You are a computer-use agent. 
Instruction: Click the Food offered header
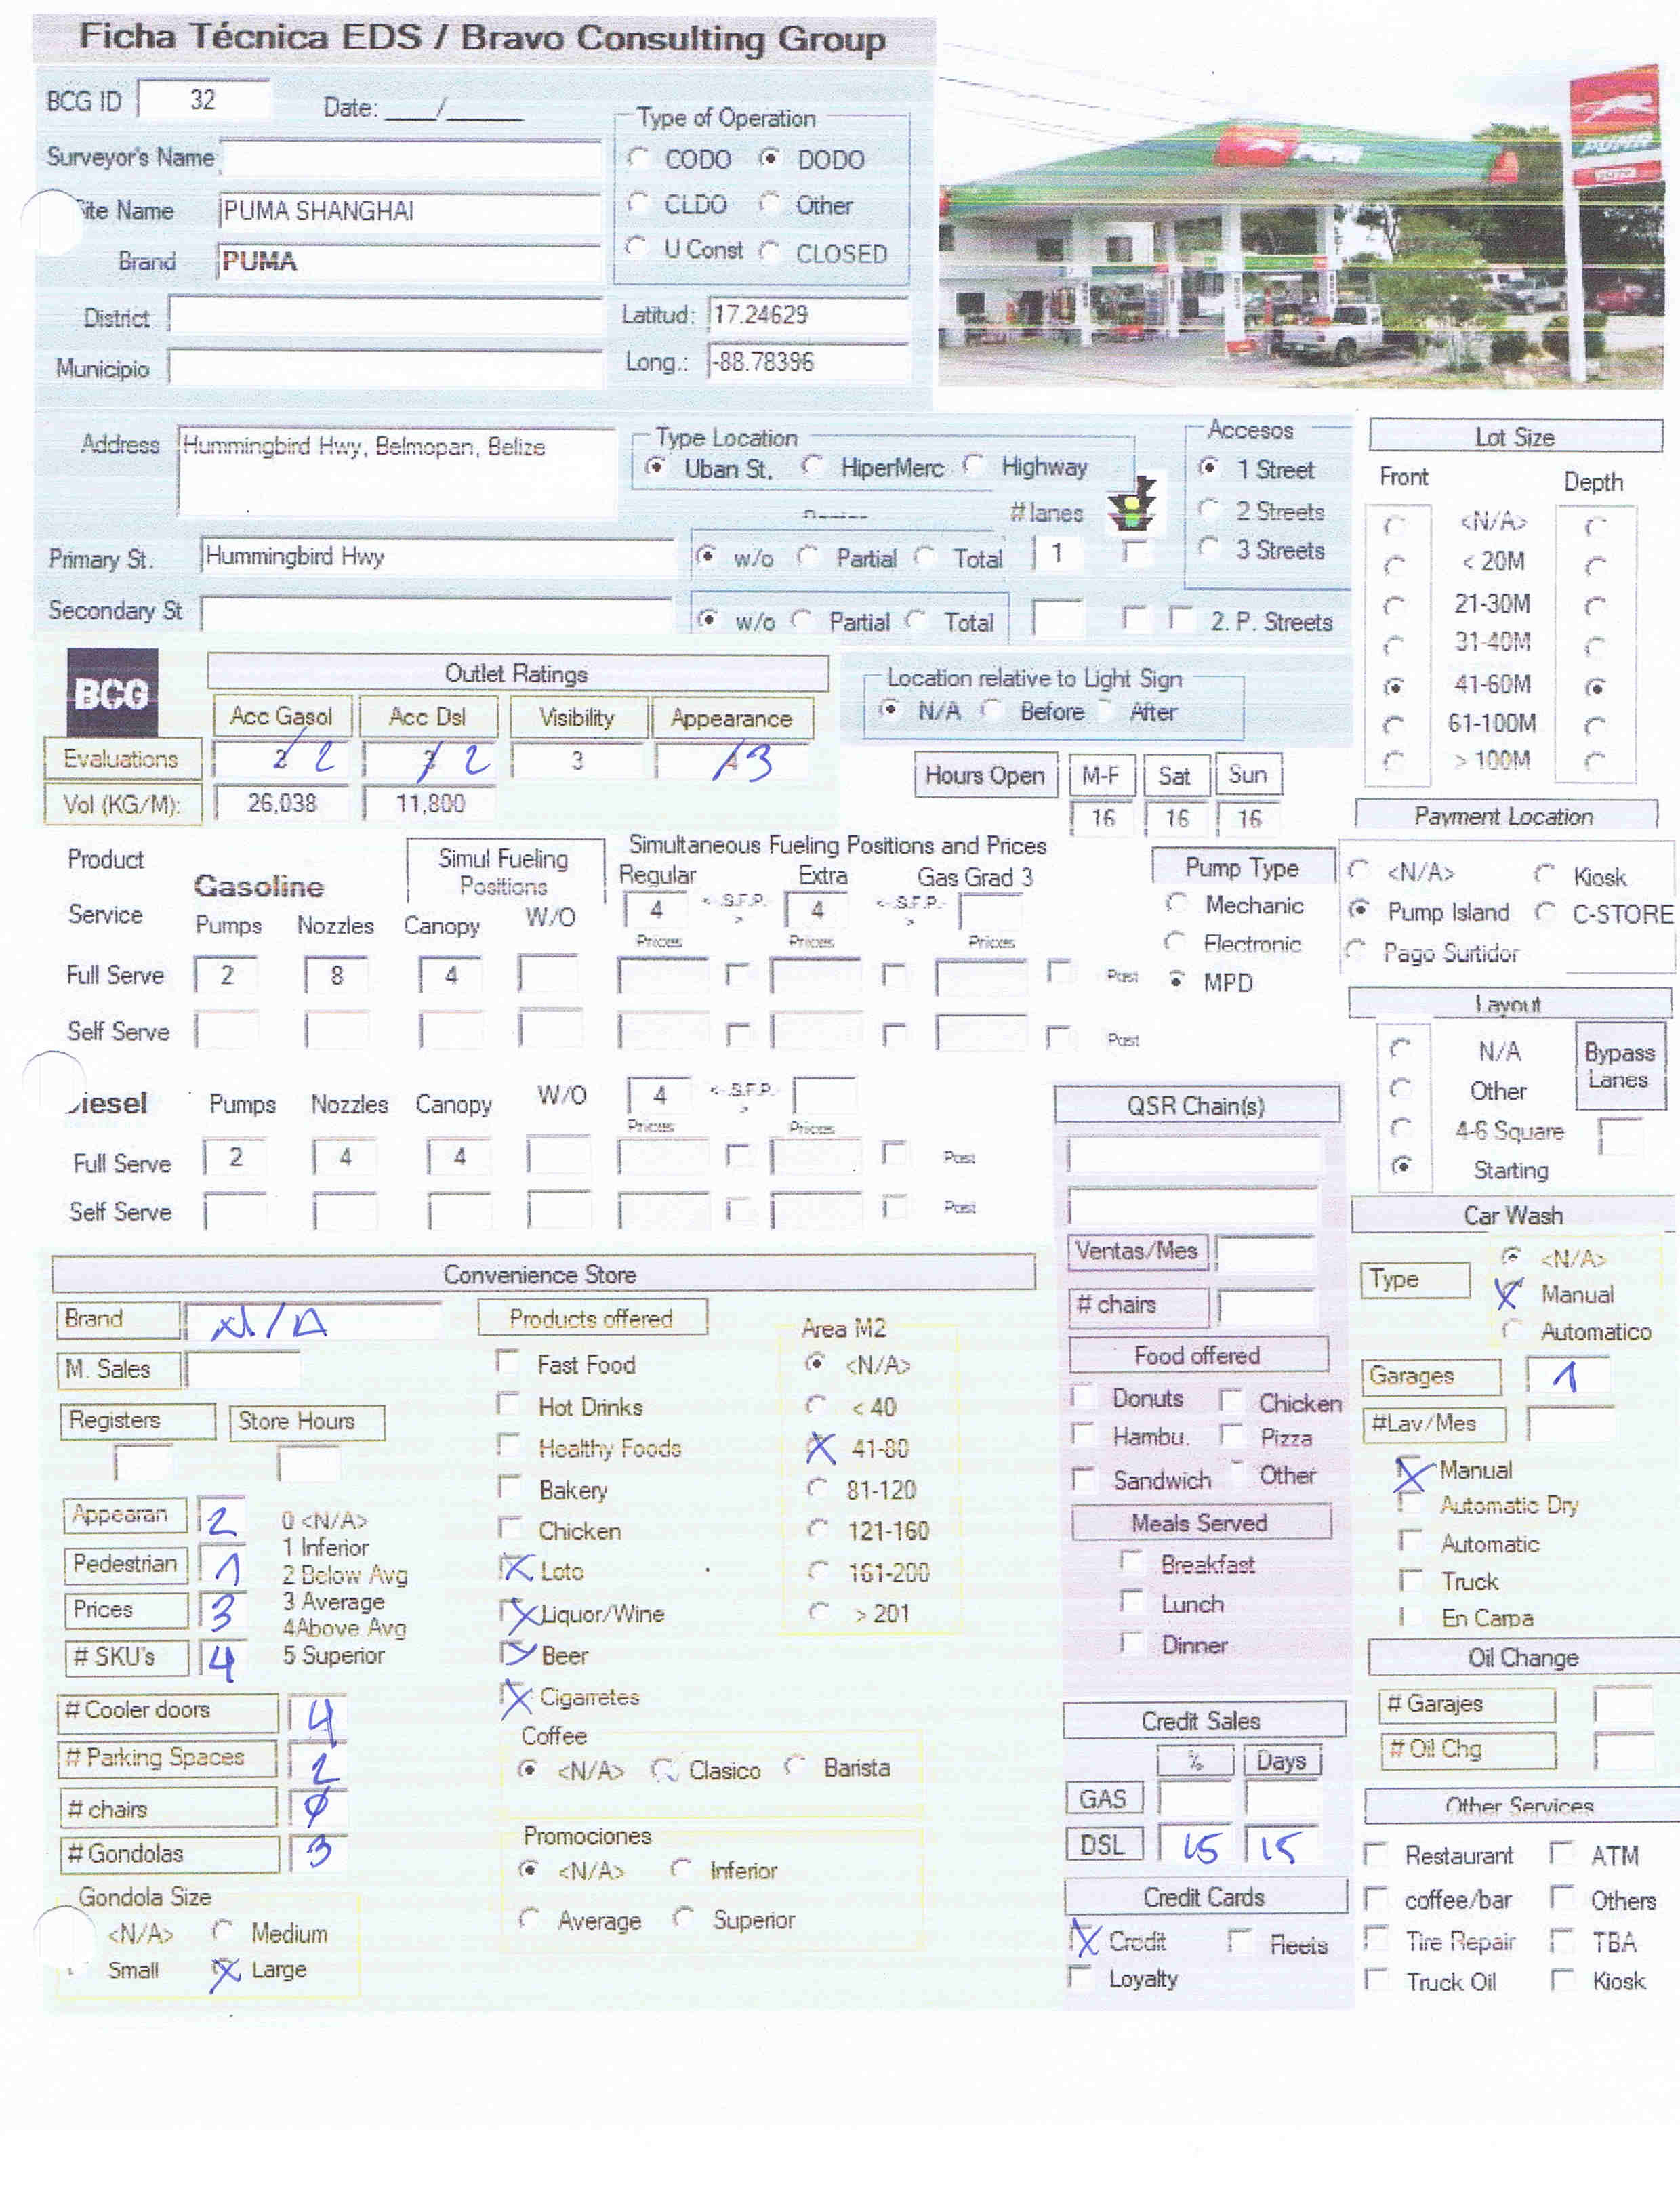(1198, 1355)
